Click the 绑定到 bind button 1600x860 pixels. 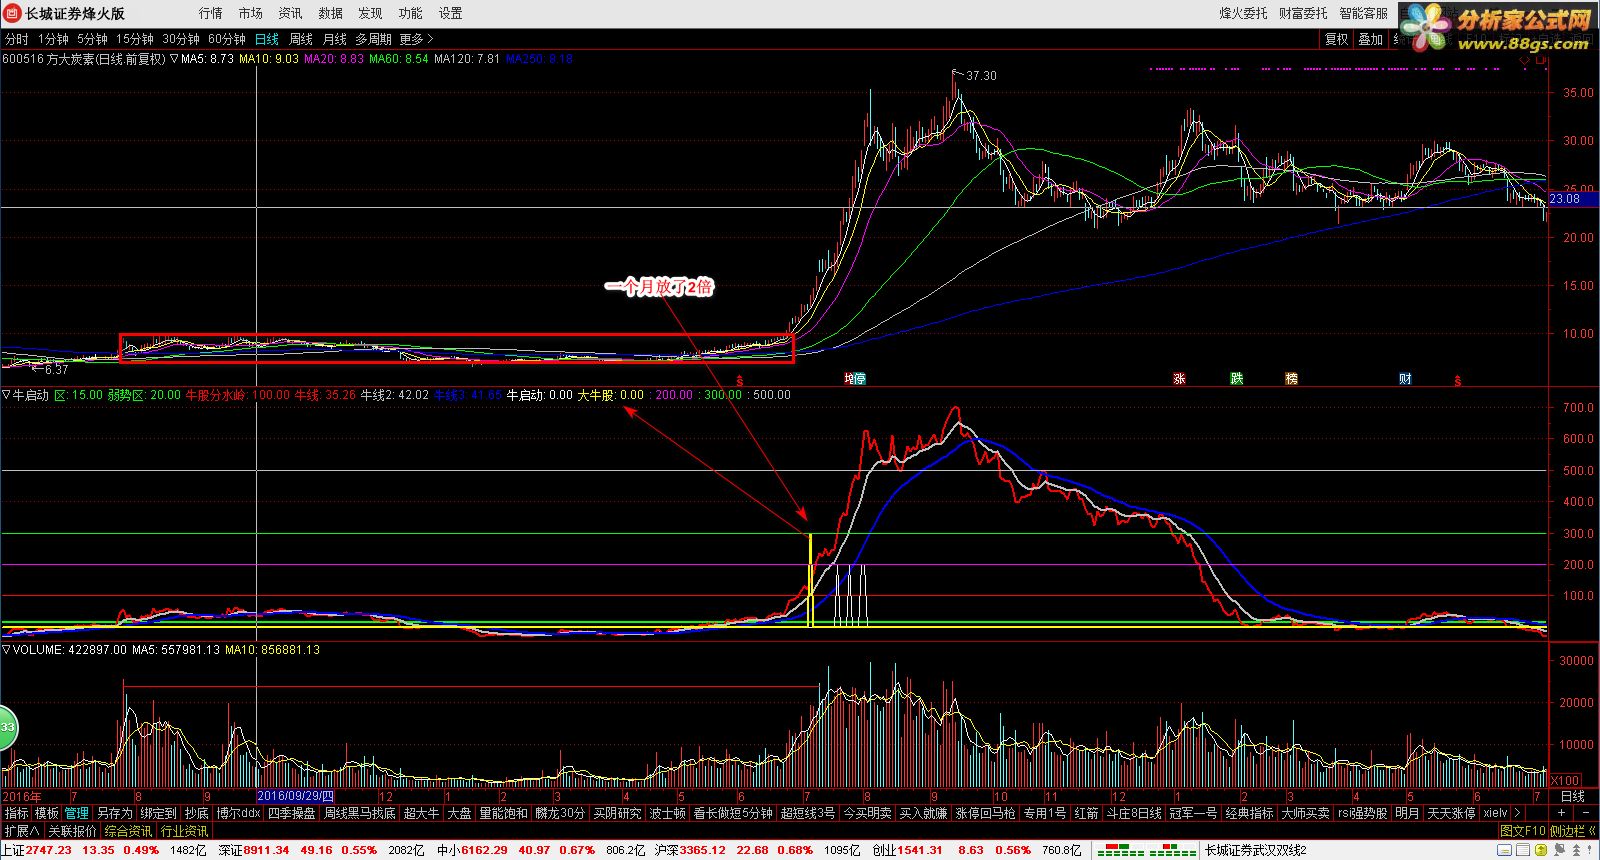tap(158, 813)
